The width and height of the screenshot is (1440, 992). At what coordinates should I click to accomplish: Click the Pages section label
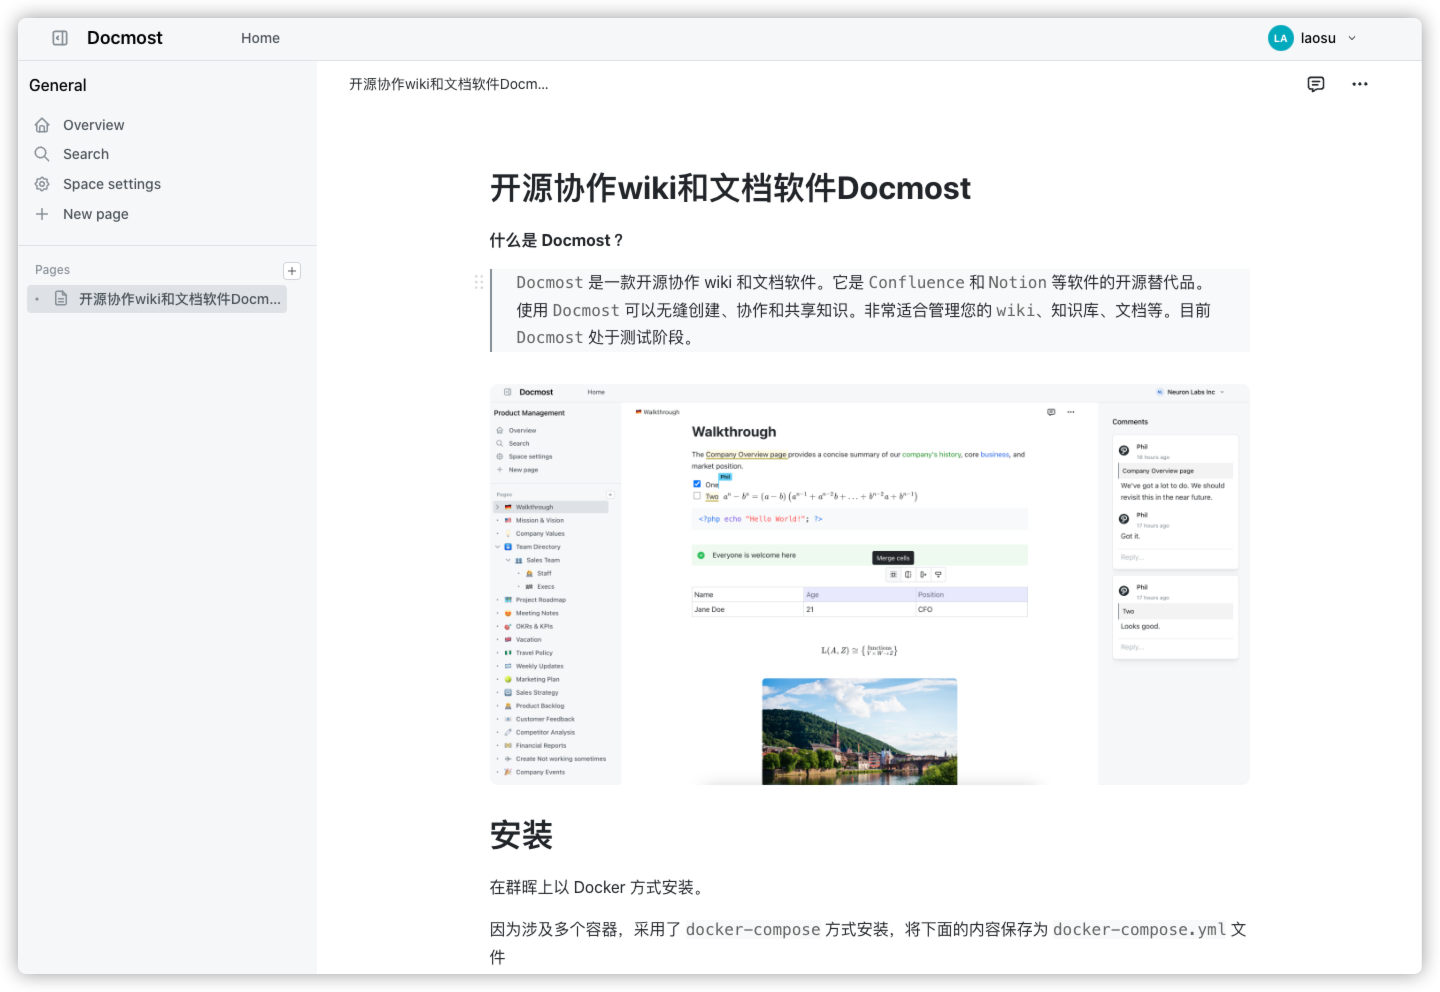52,270
